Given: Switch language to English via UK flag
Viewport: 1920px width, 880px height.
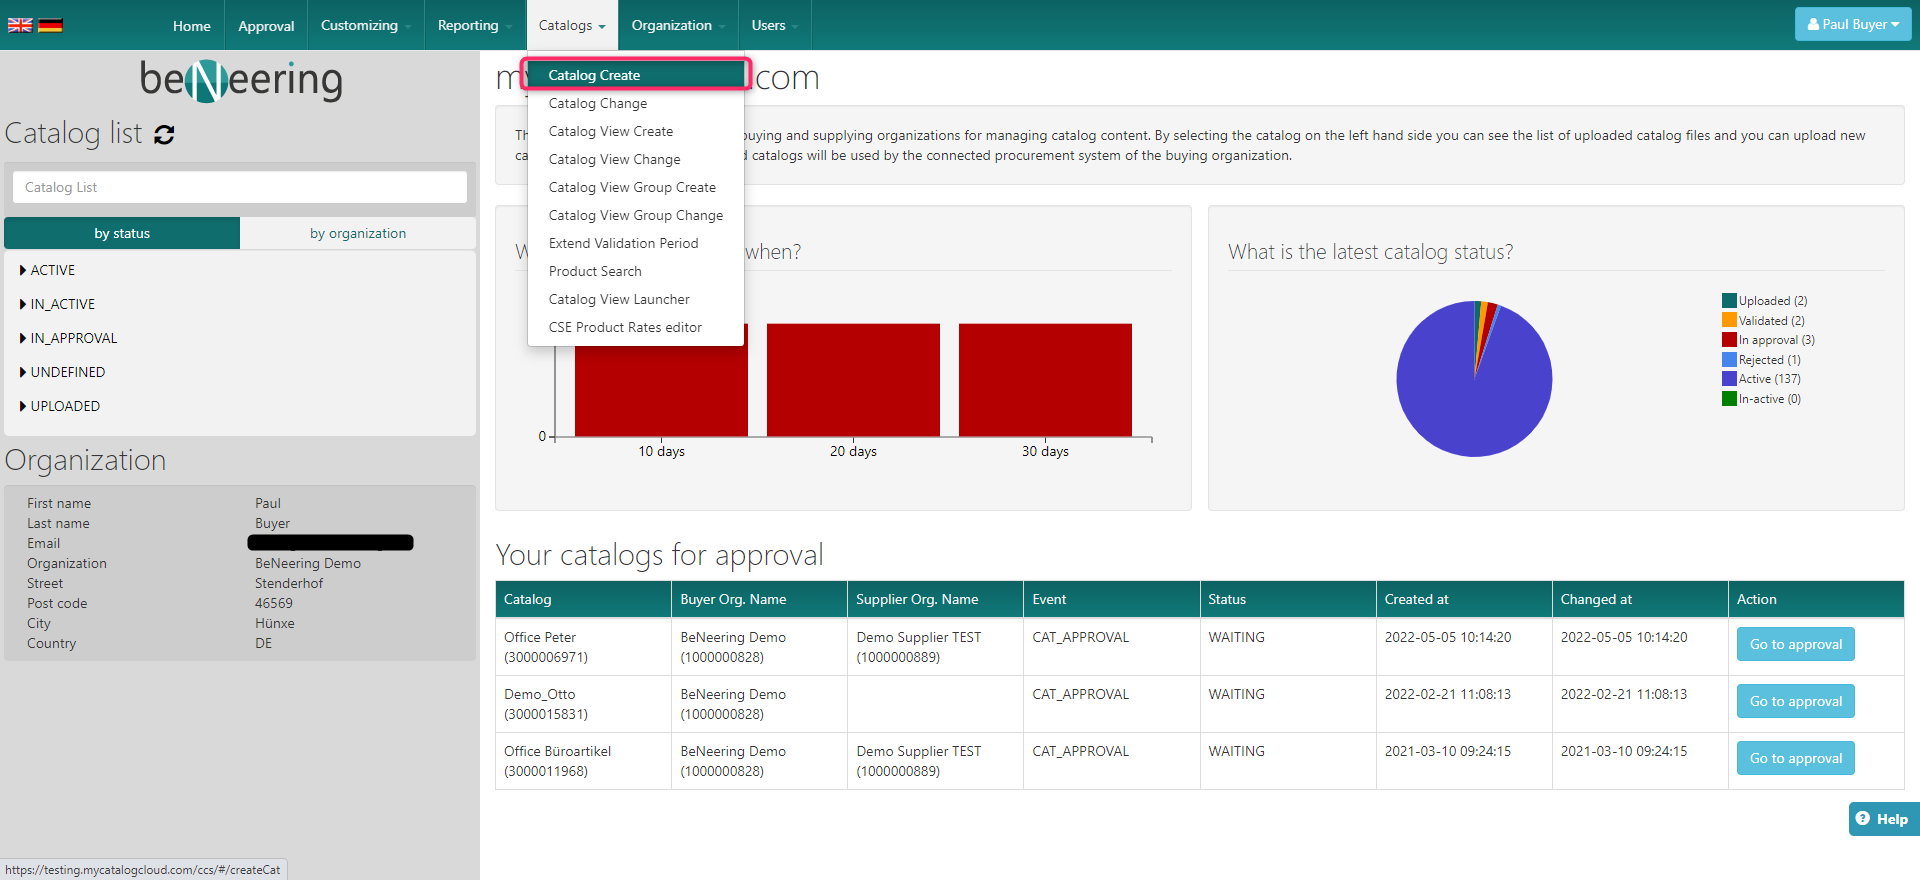Looking at the screenshot, I should pyautogui.click(x=20, y=25).
